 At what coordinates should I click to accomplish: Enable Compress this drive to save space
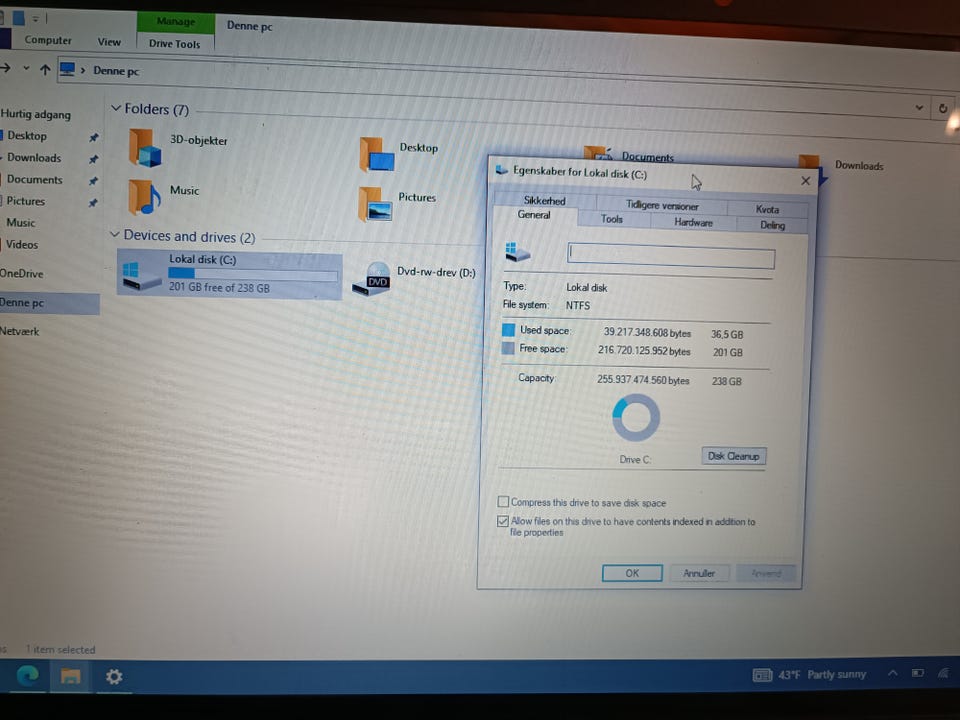503,502
